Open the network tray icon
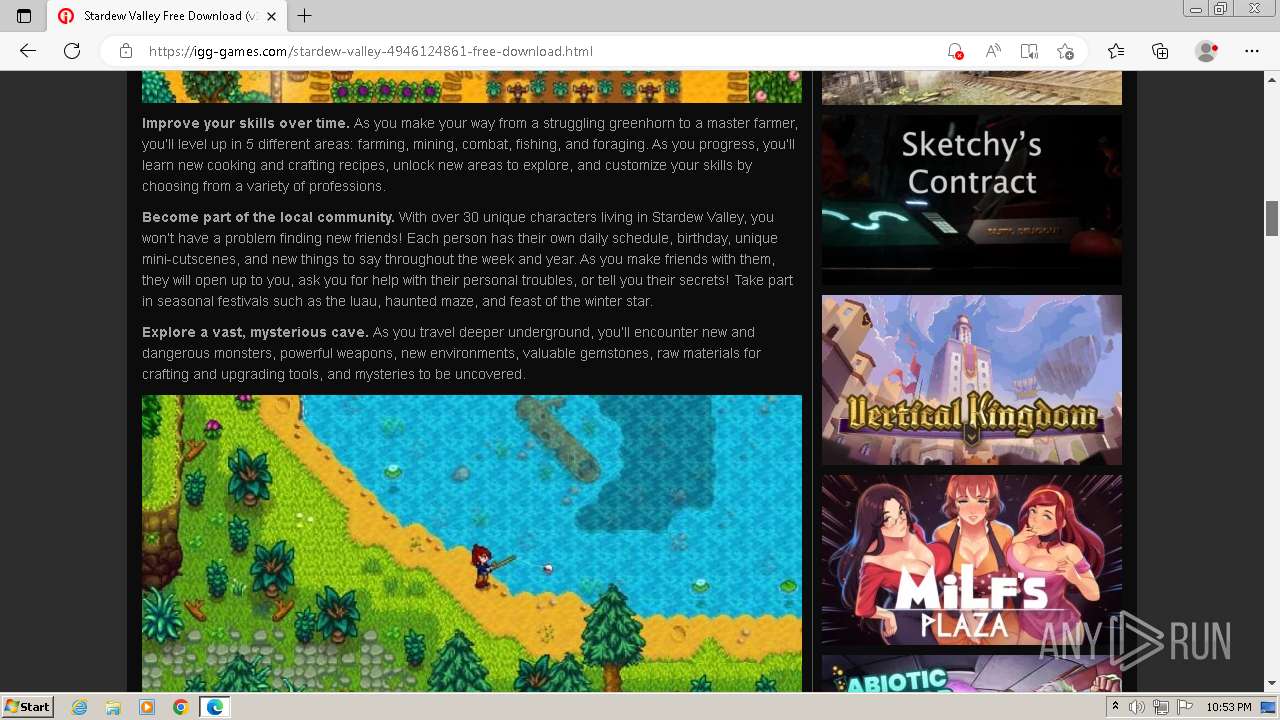Screen dimensions: 1280x720 pyautogui.click(x=1160, y=707)
